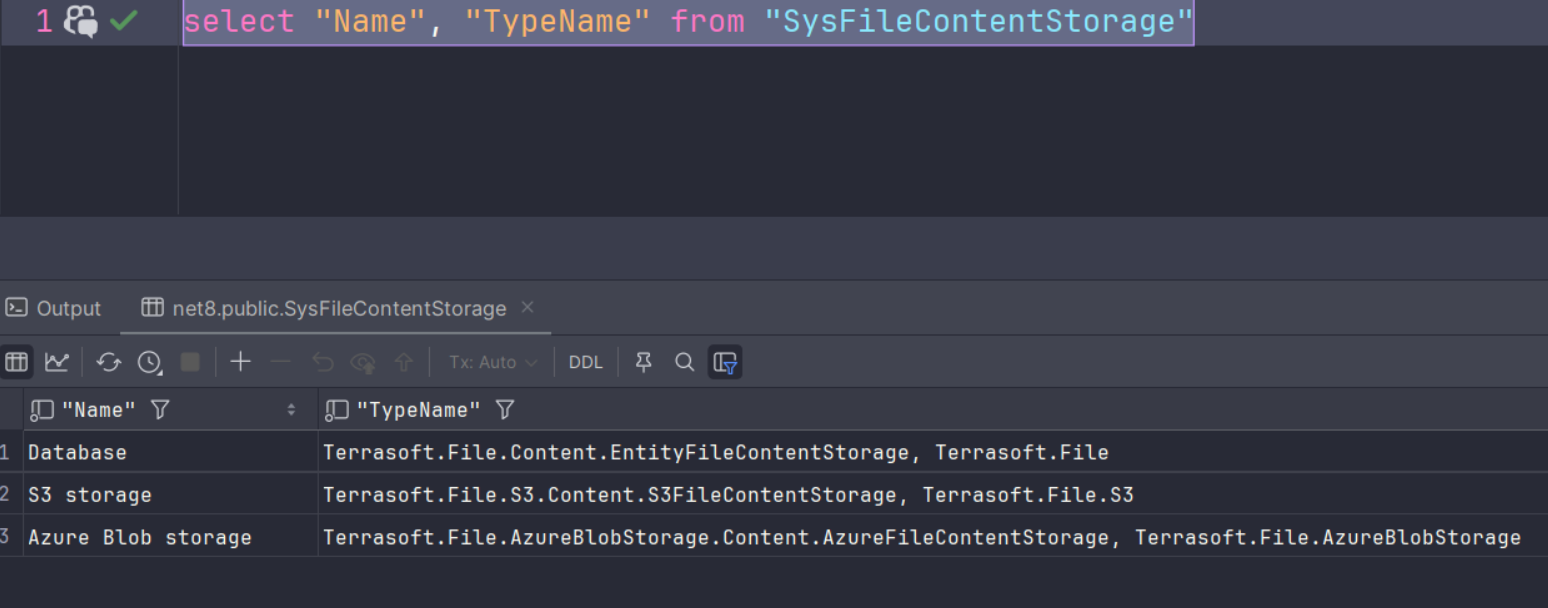
Task: Click the DDL button
Action: (x=586, y=362)
